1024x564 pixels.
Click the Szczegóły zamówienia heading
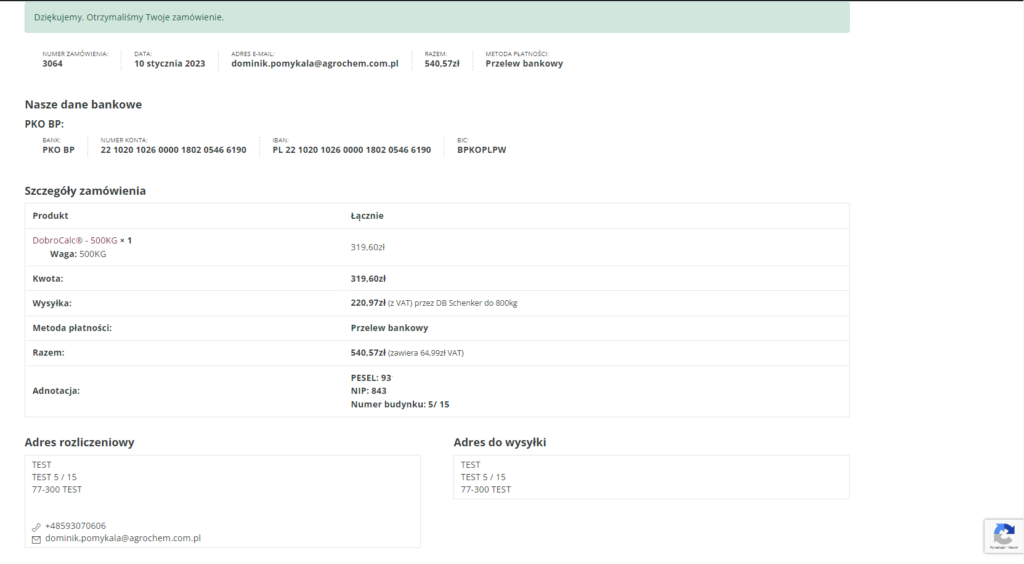coord(86,191)
